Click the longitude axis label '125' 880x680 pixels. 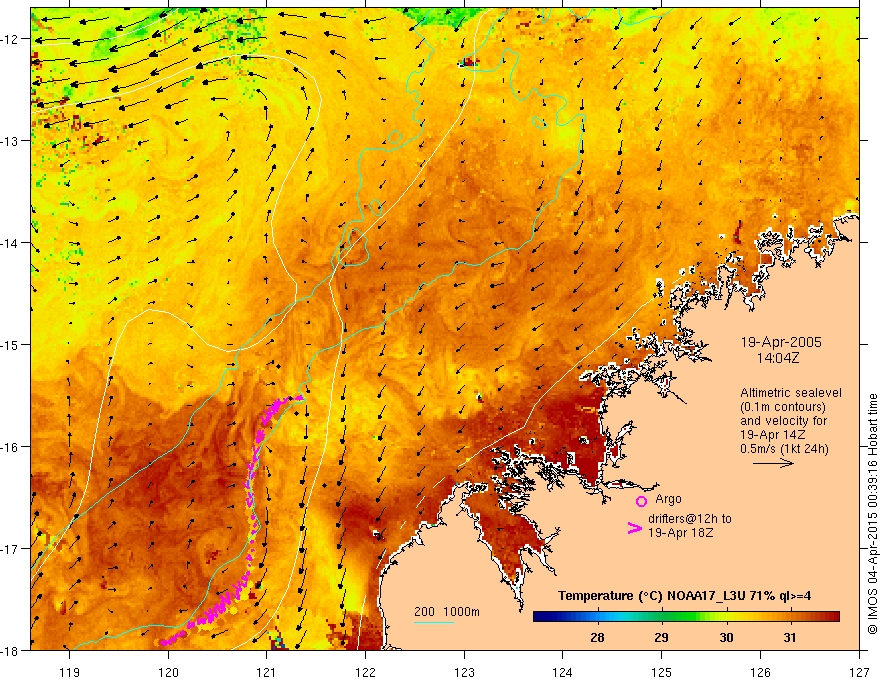point(662,672)
